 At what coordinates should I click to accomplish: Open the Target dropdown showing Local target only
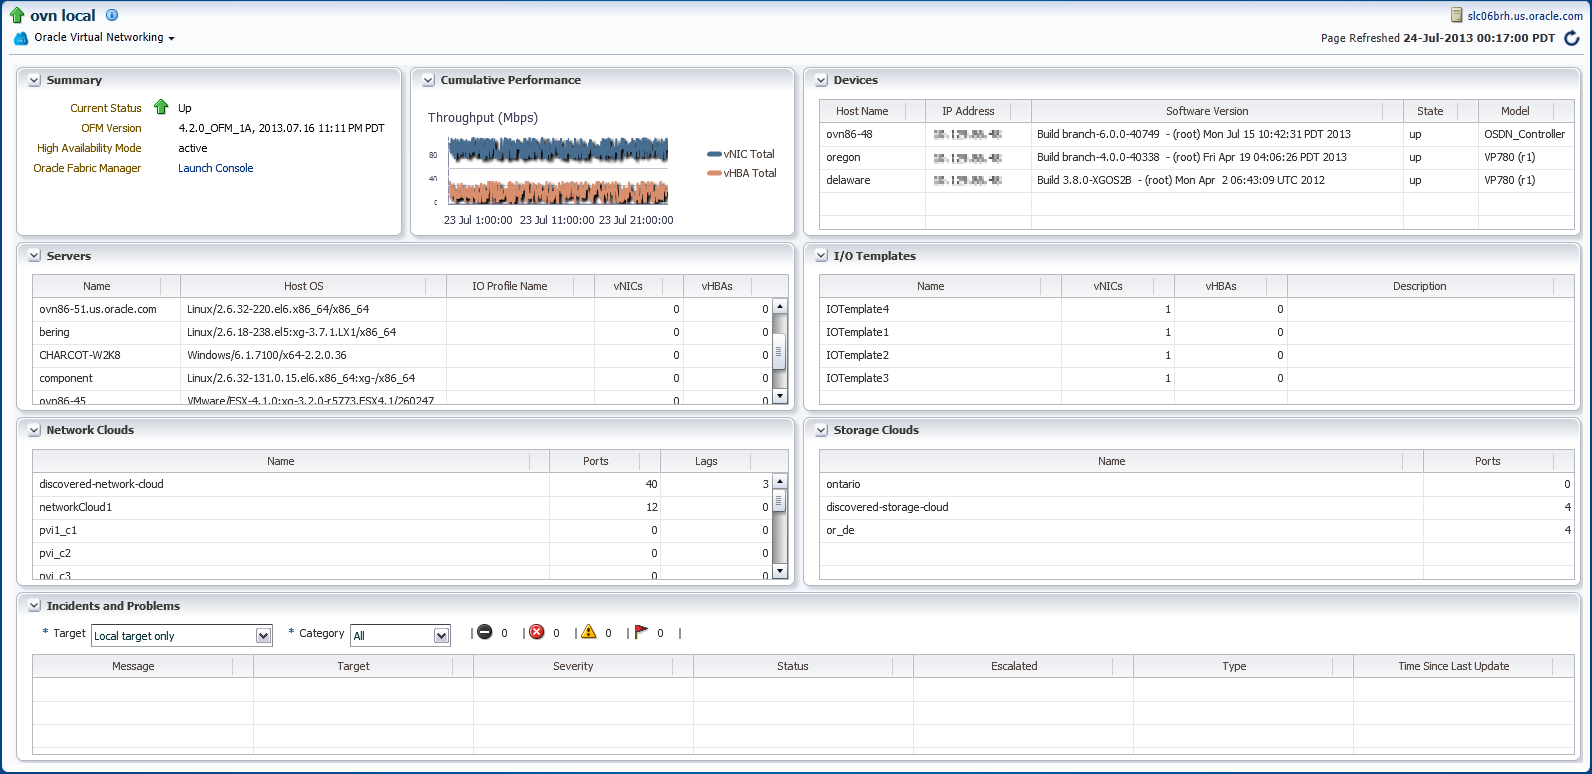pos(182,636)
